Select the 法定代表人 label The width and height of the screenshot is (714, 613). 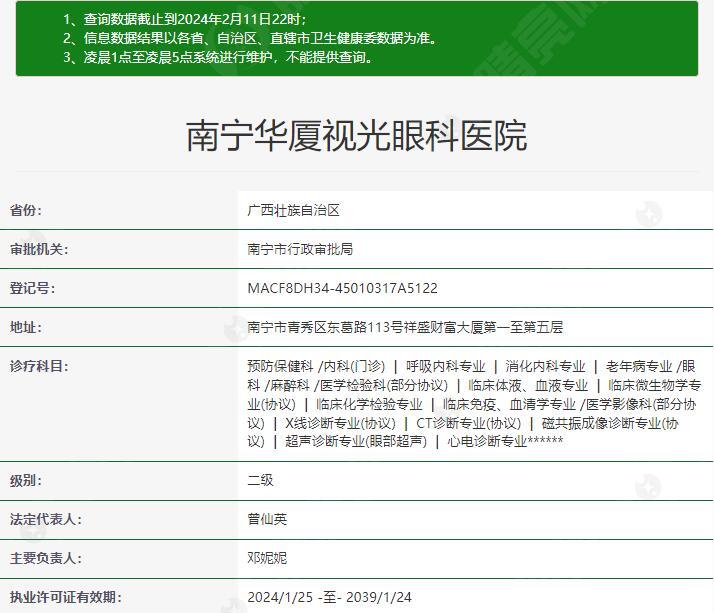click(x=46, y=520)
